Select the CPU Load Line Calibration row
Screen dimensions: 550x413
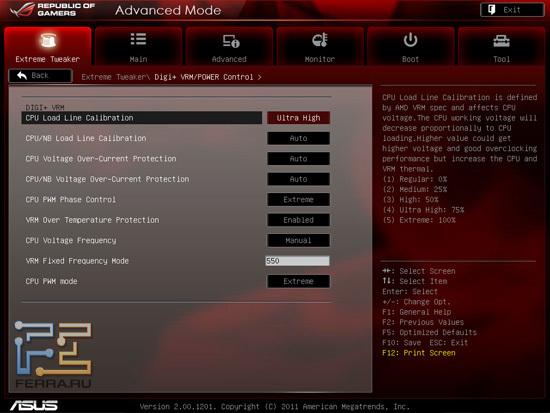pos(142,118)
